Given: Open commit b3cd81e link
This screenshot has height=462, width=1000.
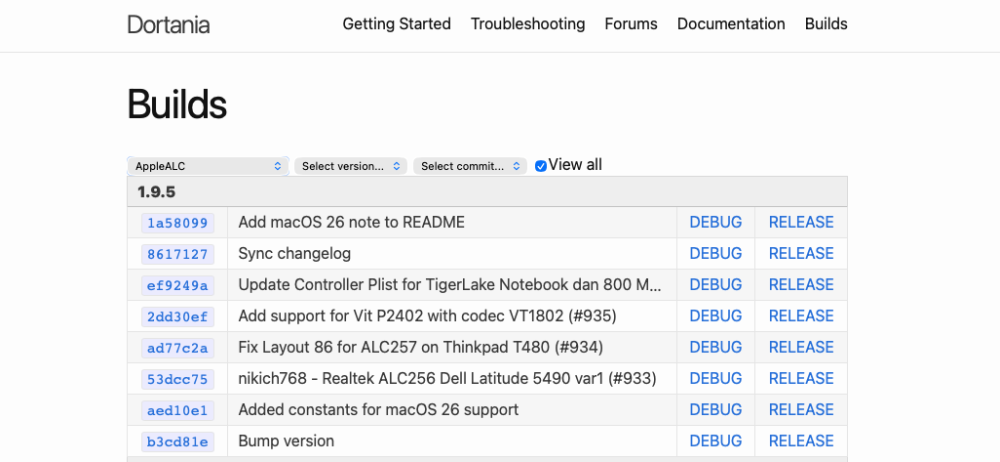Looking at the screenshot, I should click(x=177, y=442).
